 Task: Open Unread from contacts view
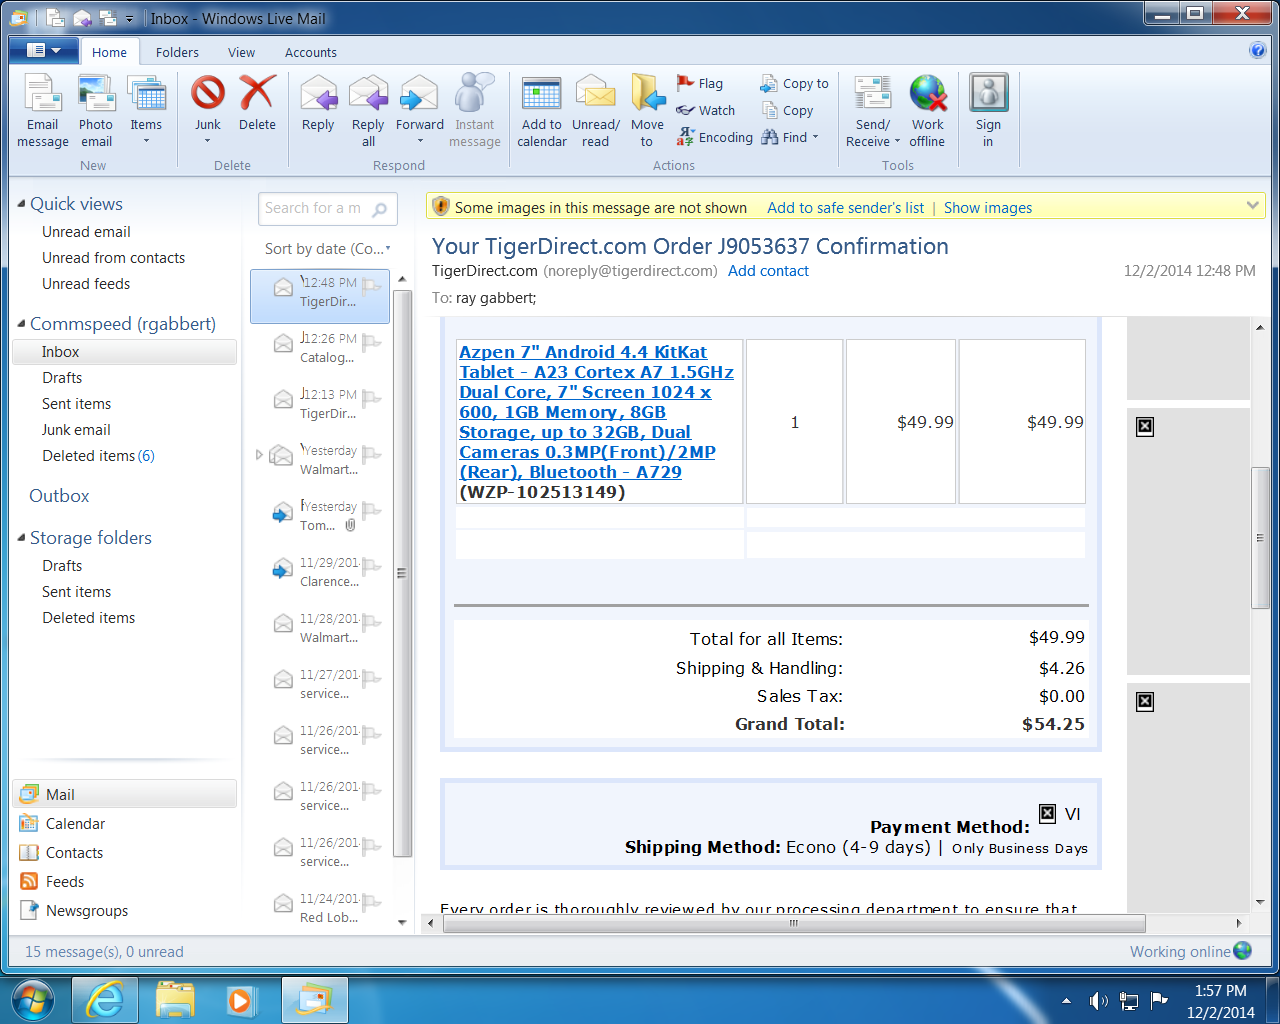tap(113, 258)
